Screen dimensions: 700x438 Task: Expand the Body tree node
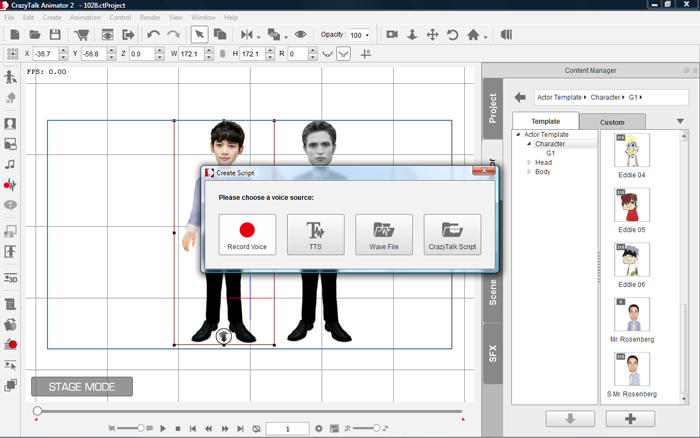(x=528, y=172)
